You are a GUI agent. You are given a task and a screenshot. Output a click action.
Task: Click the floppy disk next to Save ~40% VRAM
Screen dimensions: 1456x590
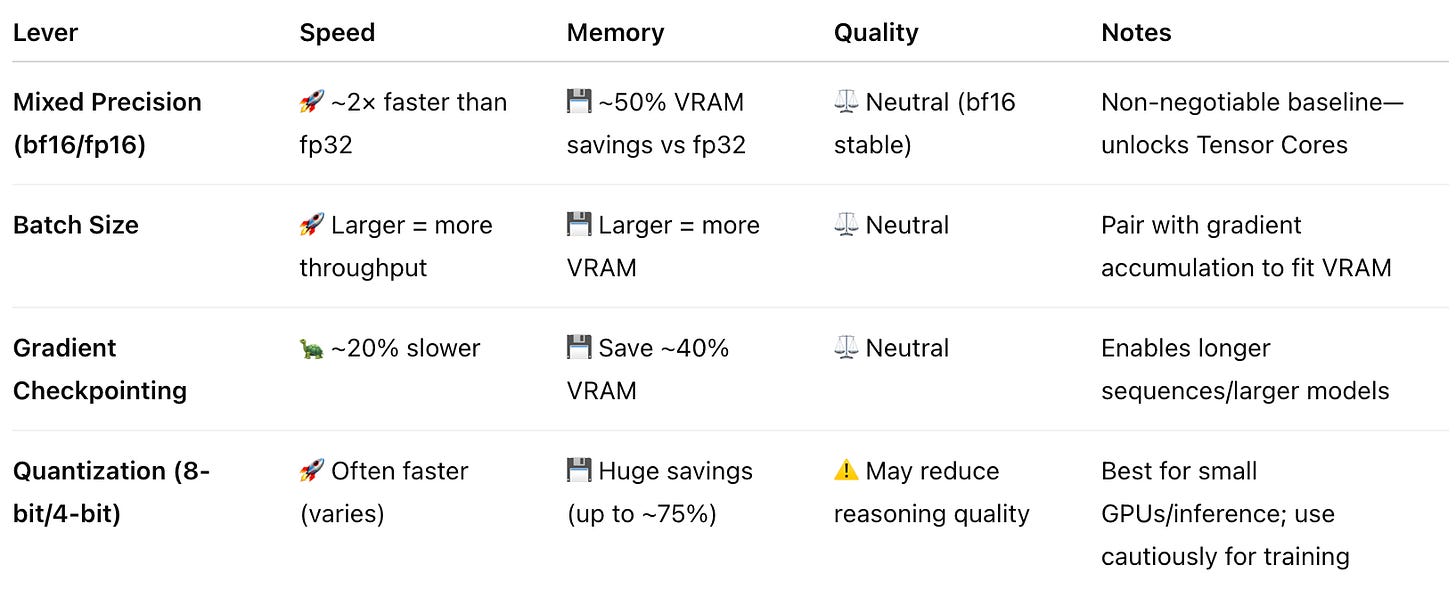pyautogui.click(x=579, y=348)
